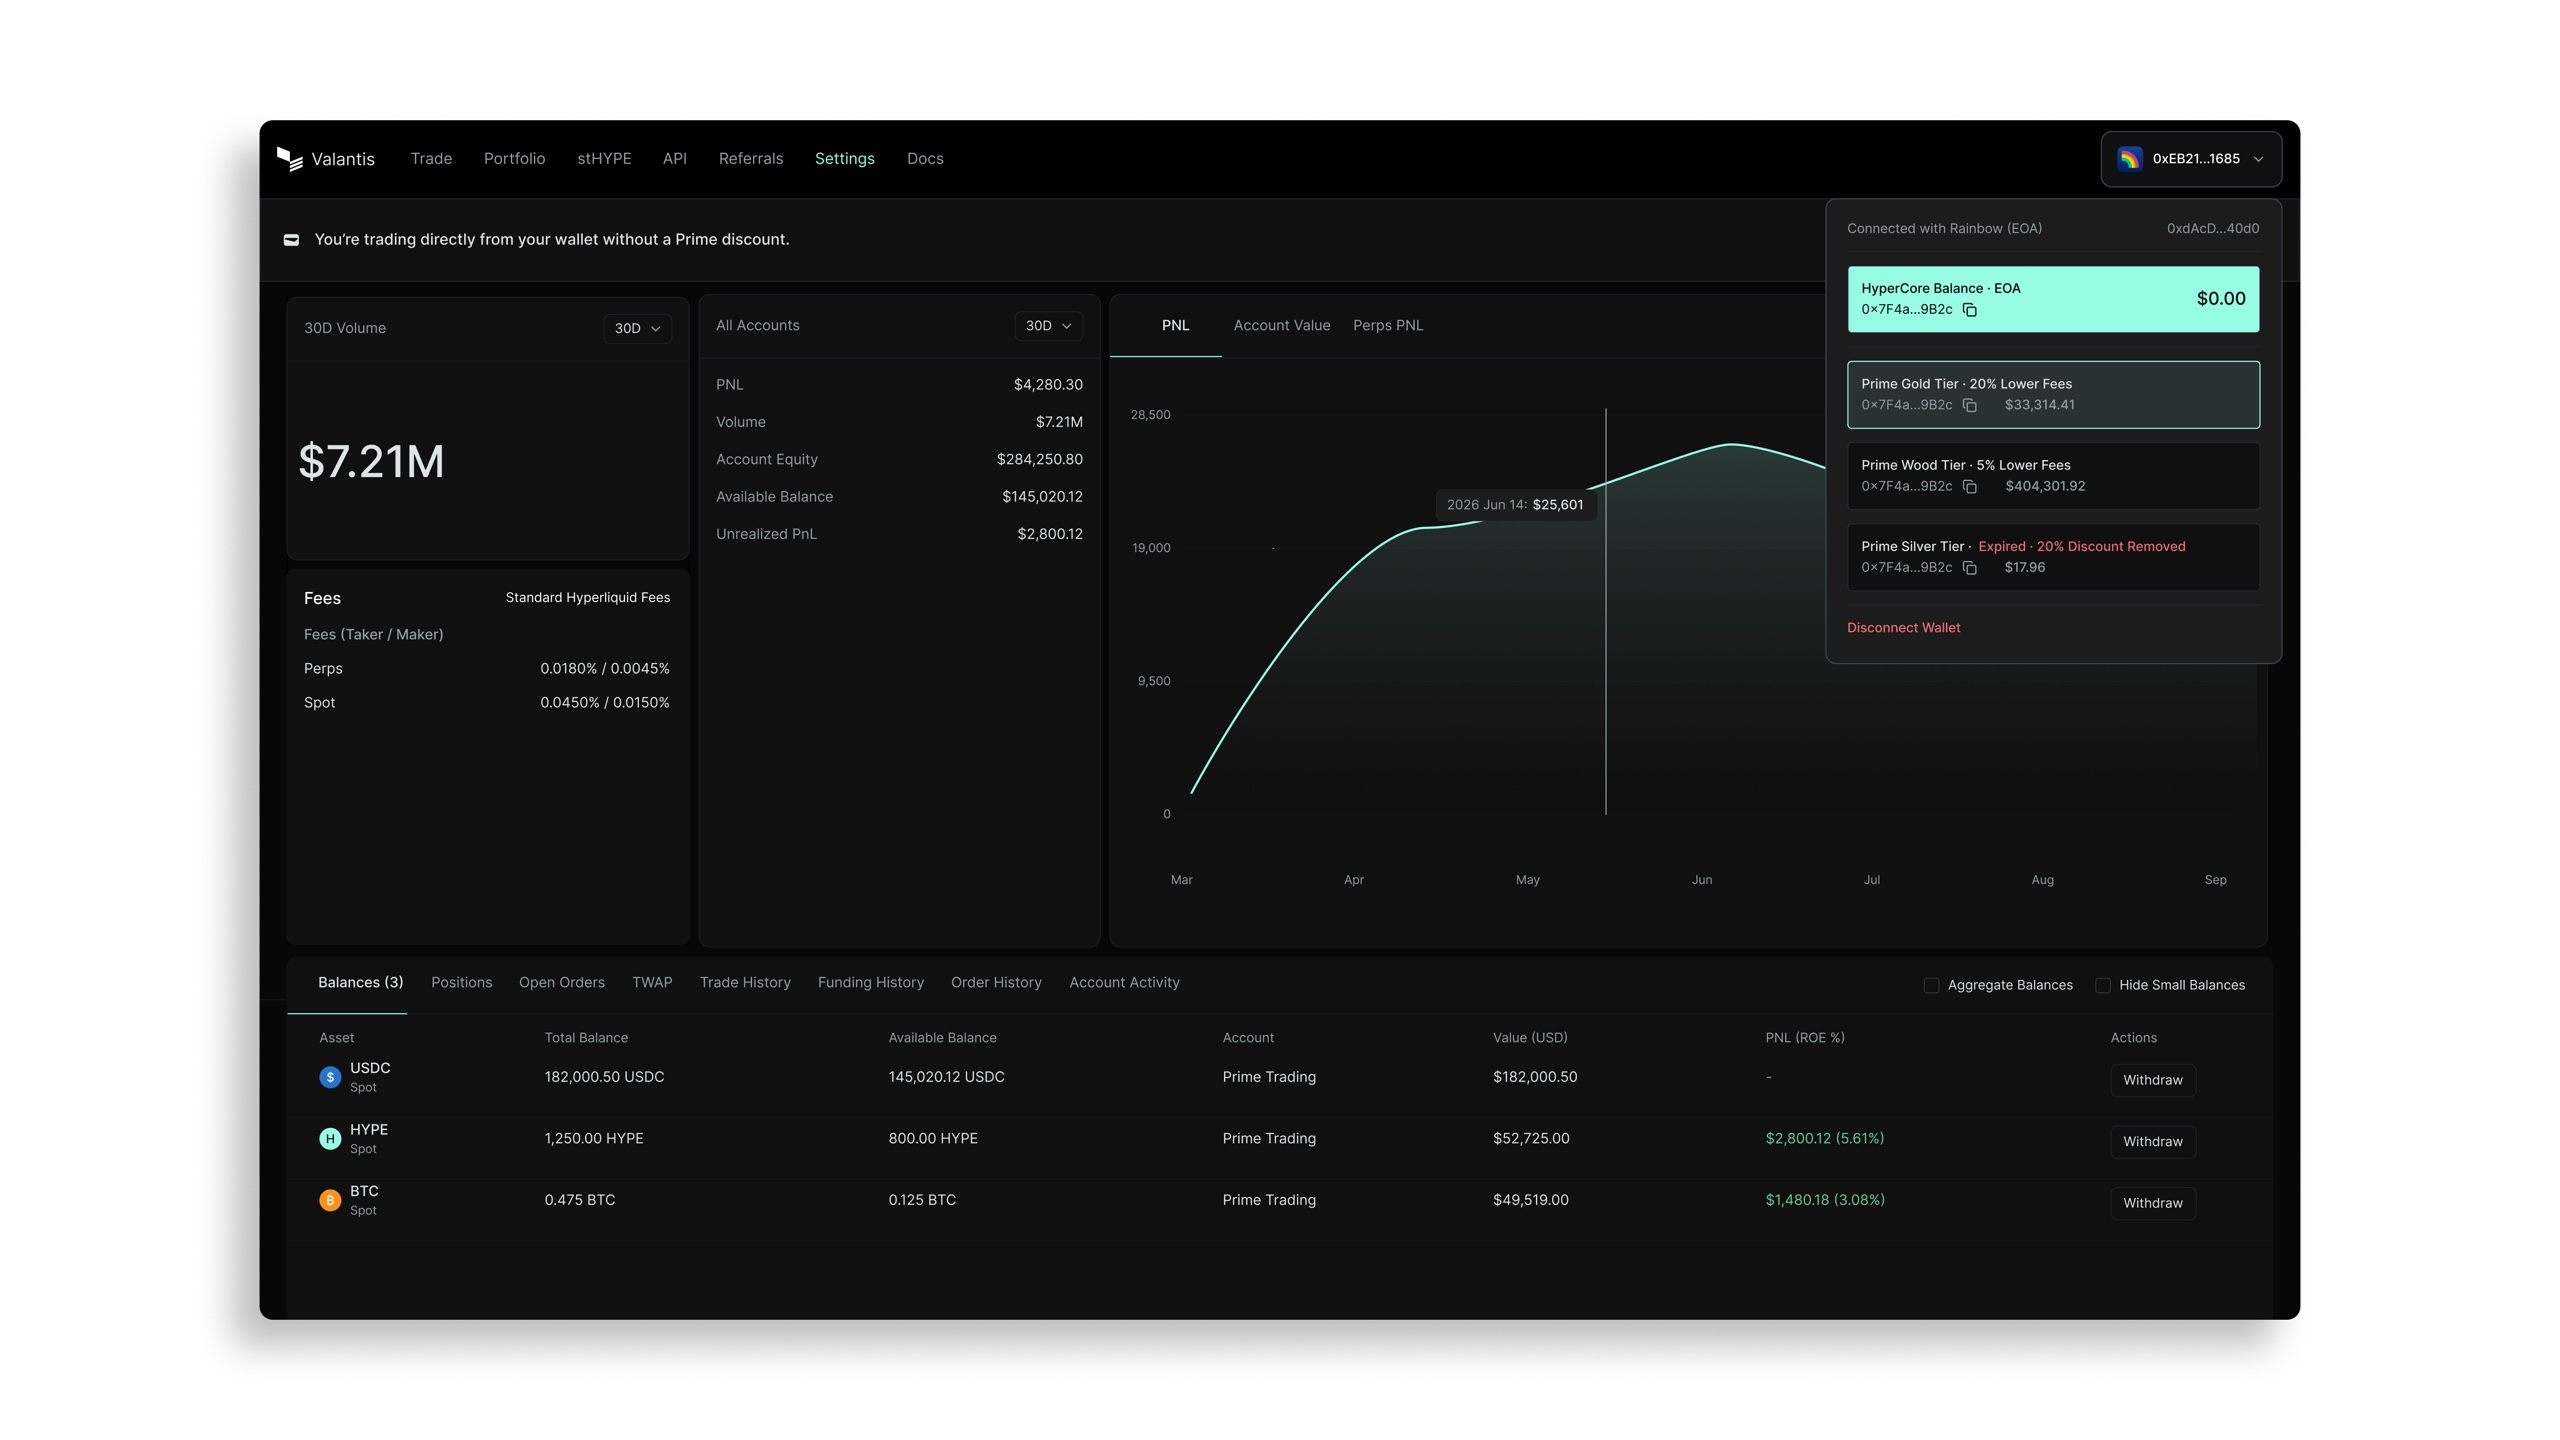The image size is (2560, 1440).
Task: Withdraw from the BTC row
Action: tap(2153, 1203)
